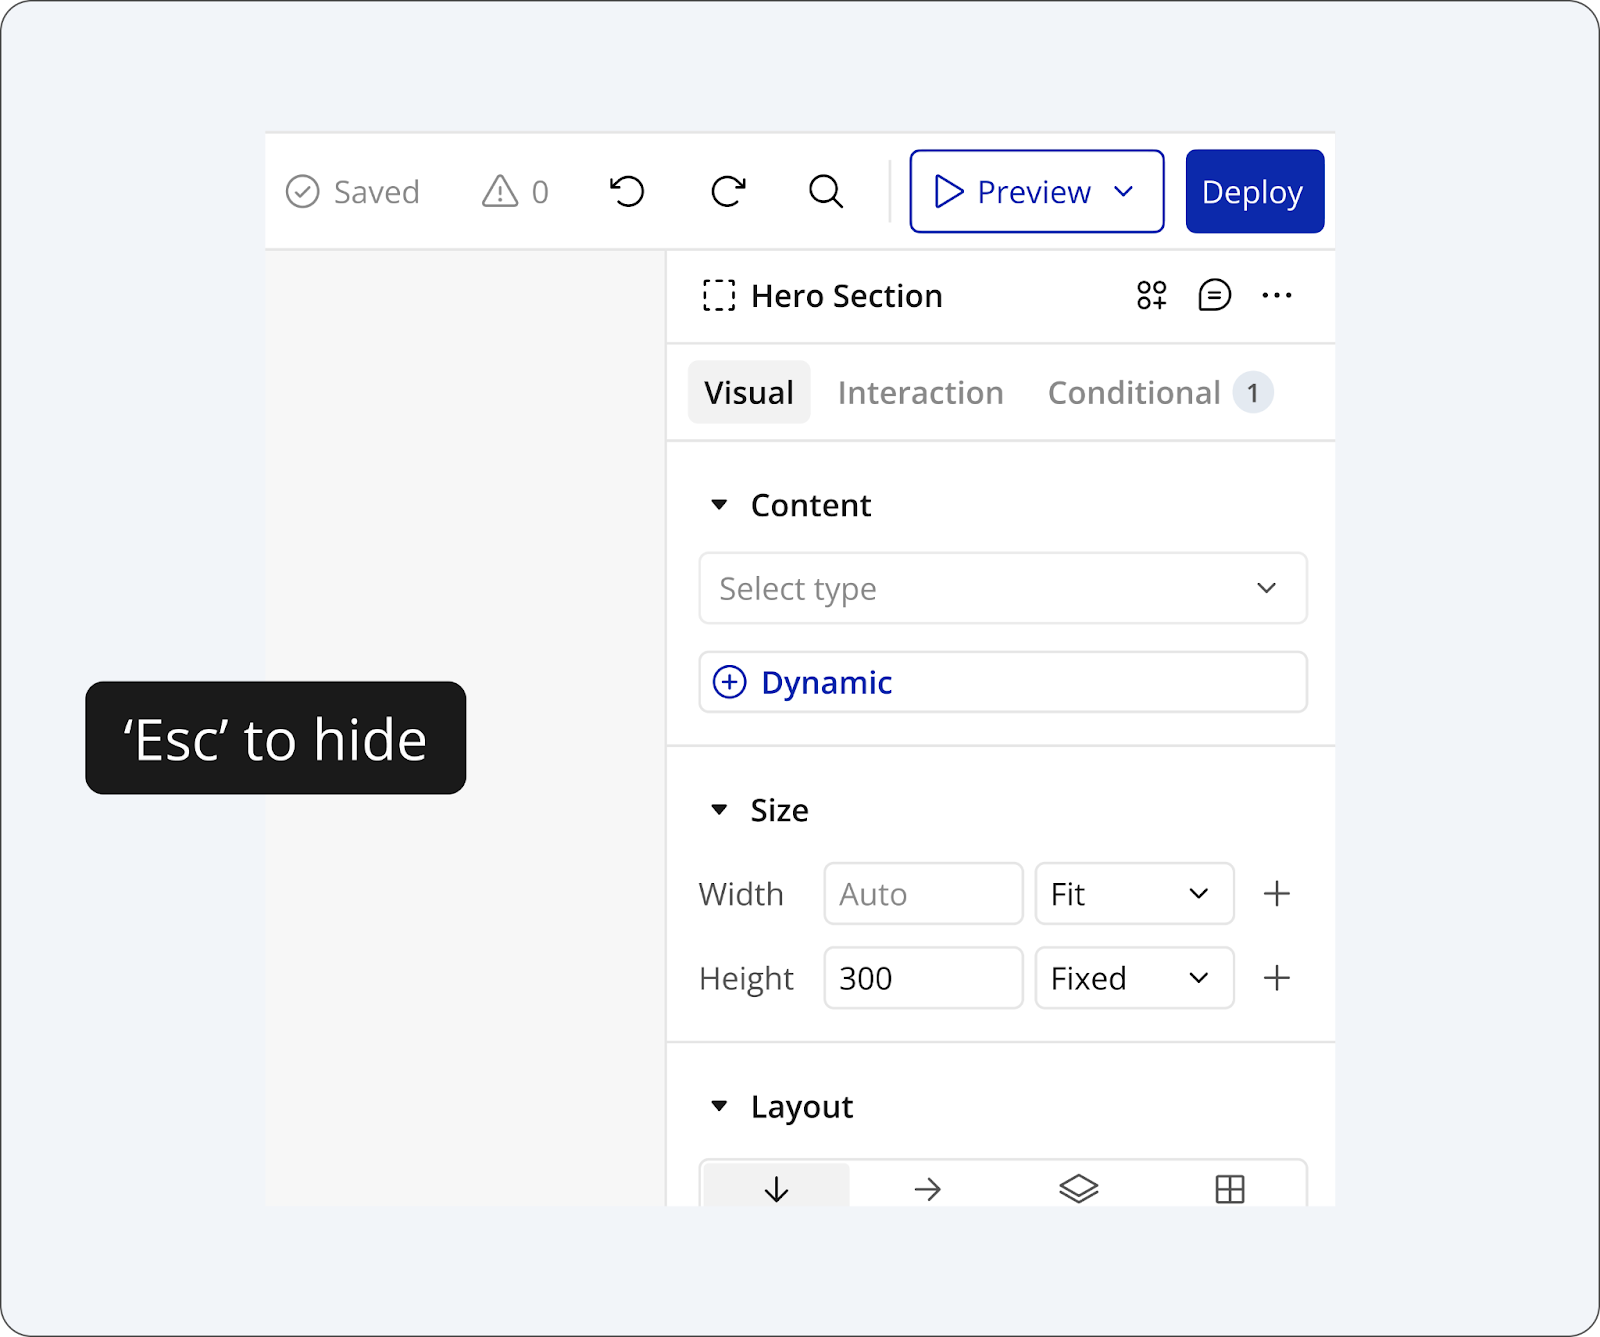Click the Height input field showing 300
This screenshot has height=1337, width=1600.
click(x=922, y=978)
